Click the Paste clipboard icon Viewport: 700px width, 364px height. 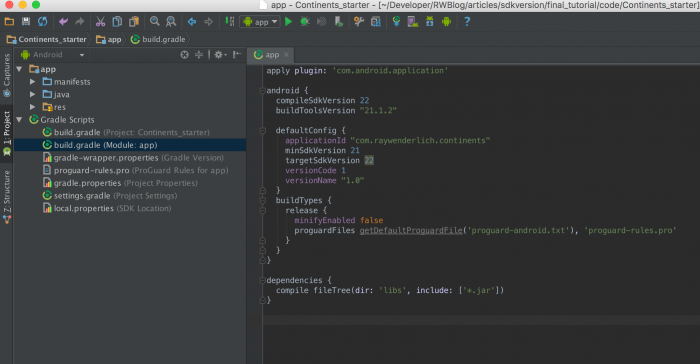point(133,21)
